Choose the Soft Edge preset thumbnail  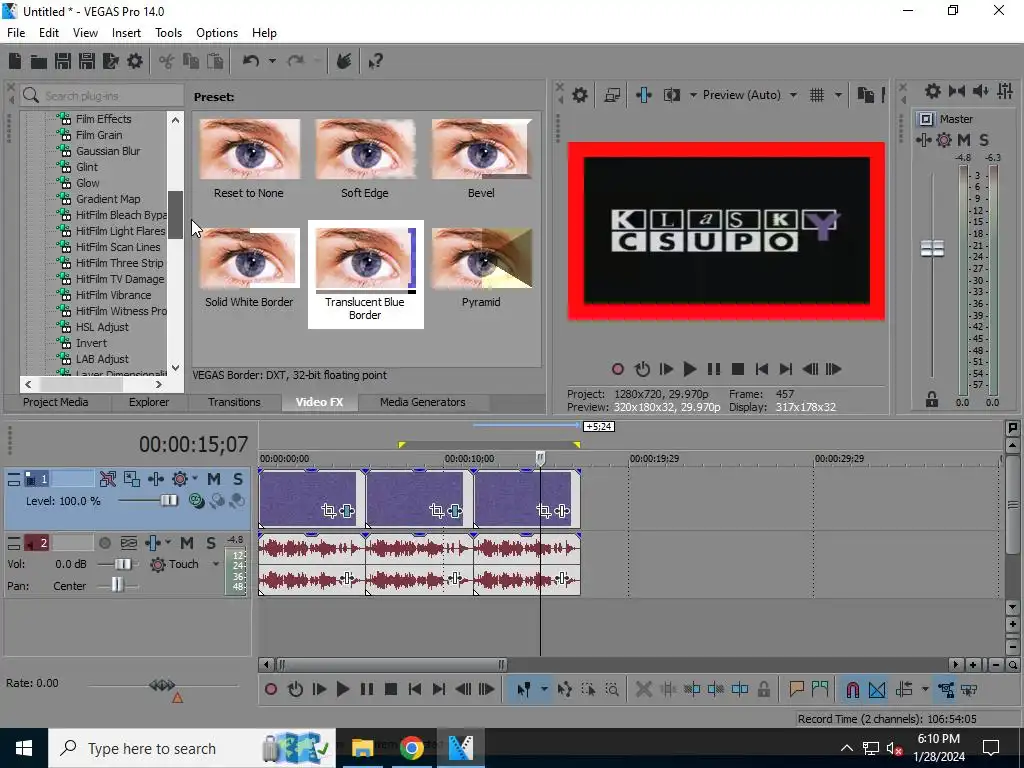(x=364, y=150)
